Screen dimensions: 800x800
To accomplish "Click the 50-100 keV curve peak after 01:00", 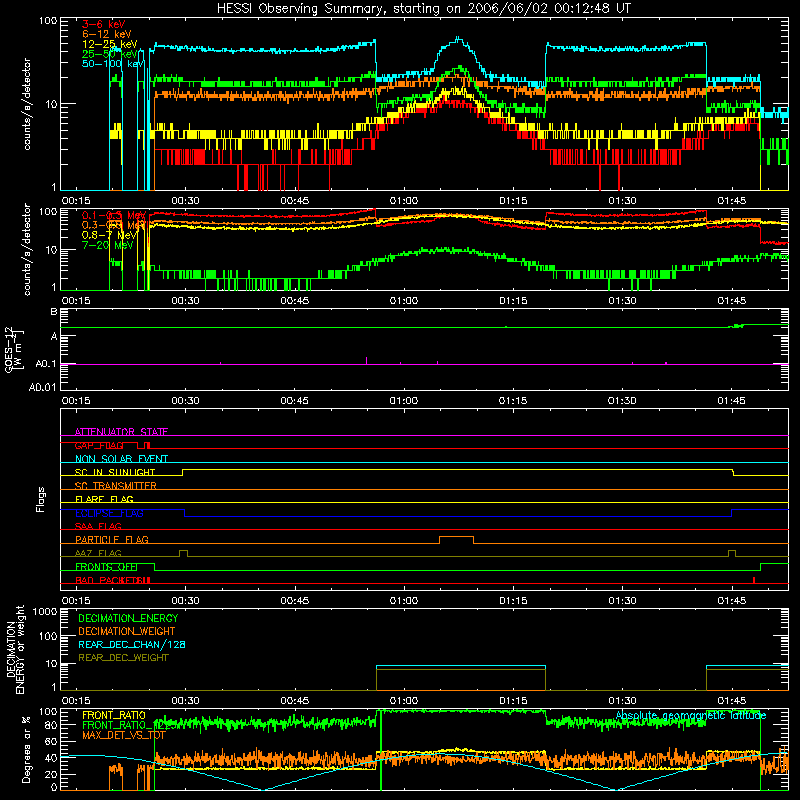I will point(458,38).
